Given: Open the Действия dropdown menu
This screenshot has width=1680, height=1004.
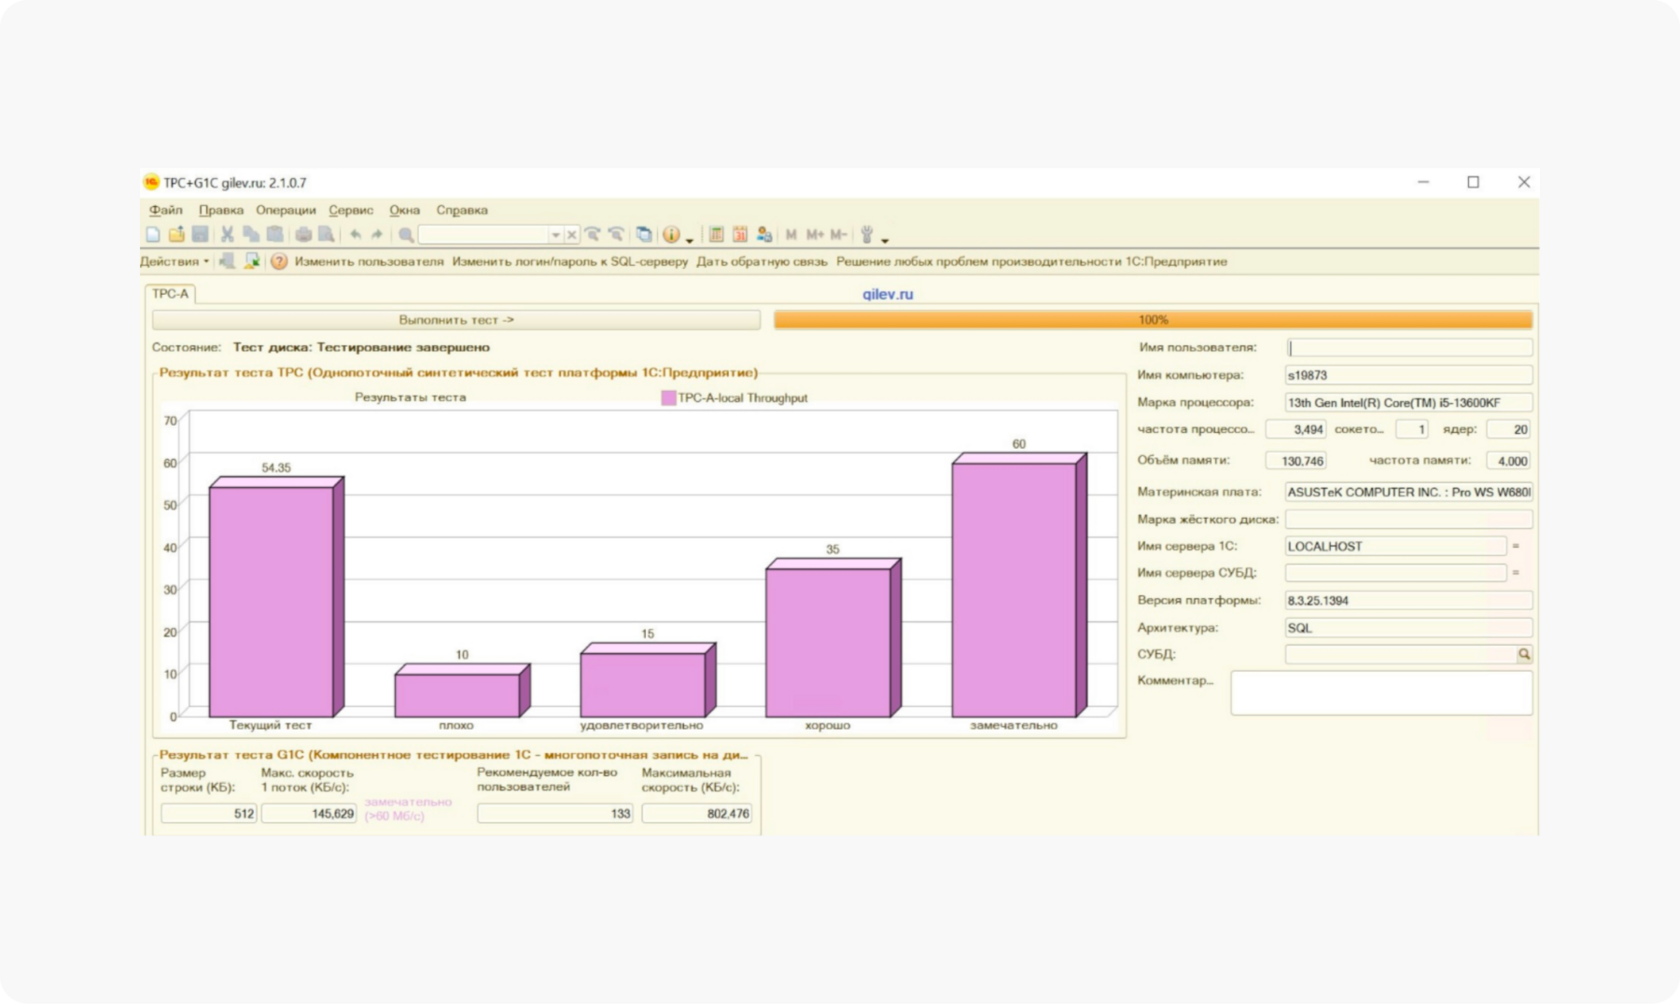Looking at the screenshot, I should click(175, 262).
